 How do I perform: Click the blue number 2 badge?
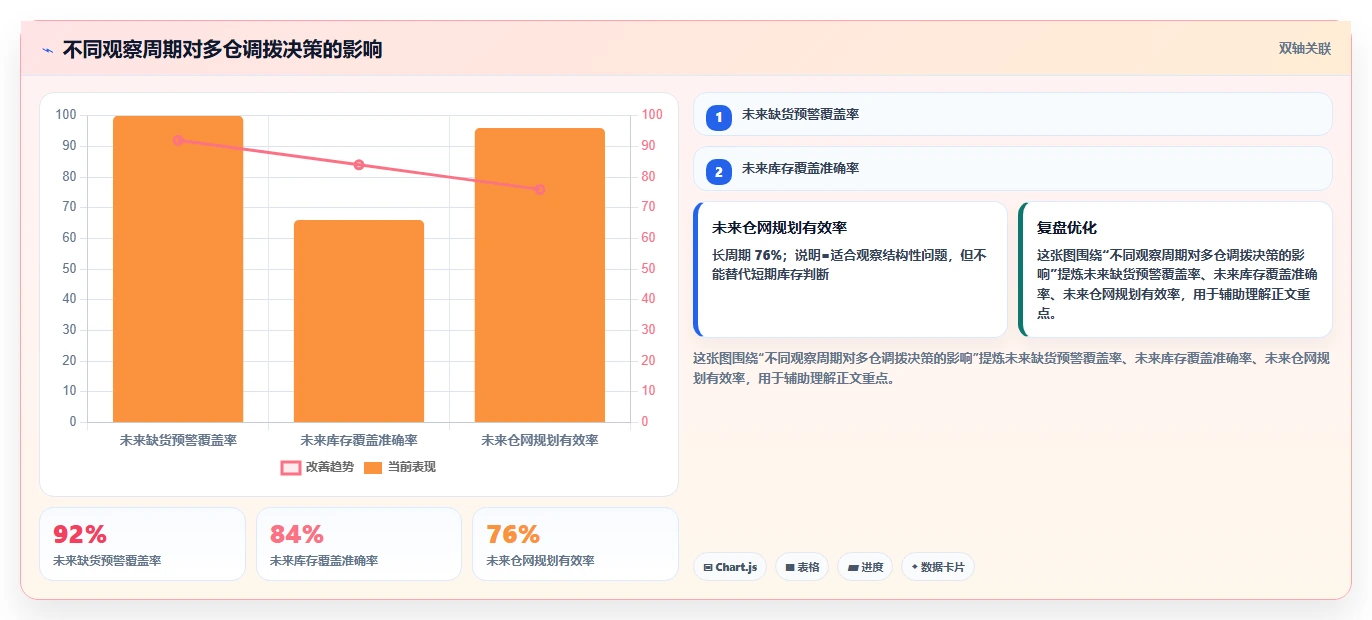718,172
